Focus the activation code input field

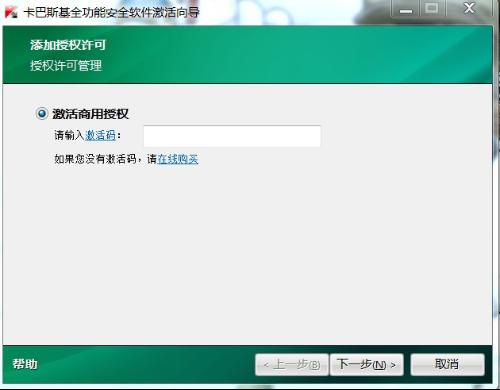click(232, 136)
